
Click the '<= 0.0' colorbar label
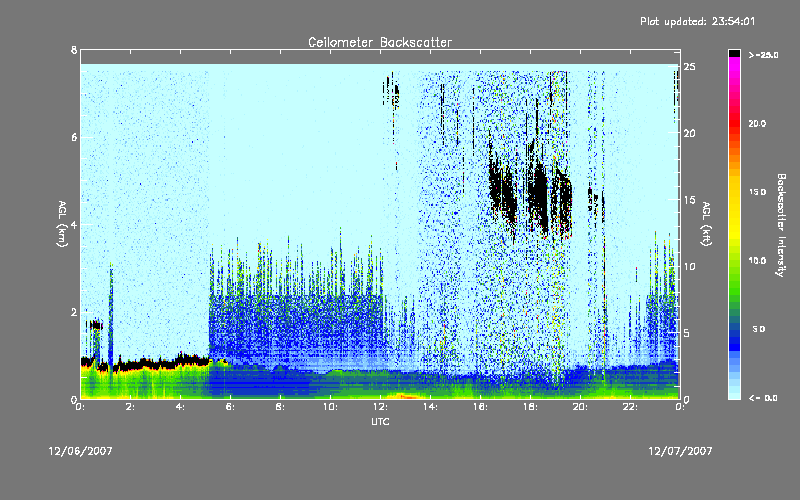763,398
